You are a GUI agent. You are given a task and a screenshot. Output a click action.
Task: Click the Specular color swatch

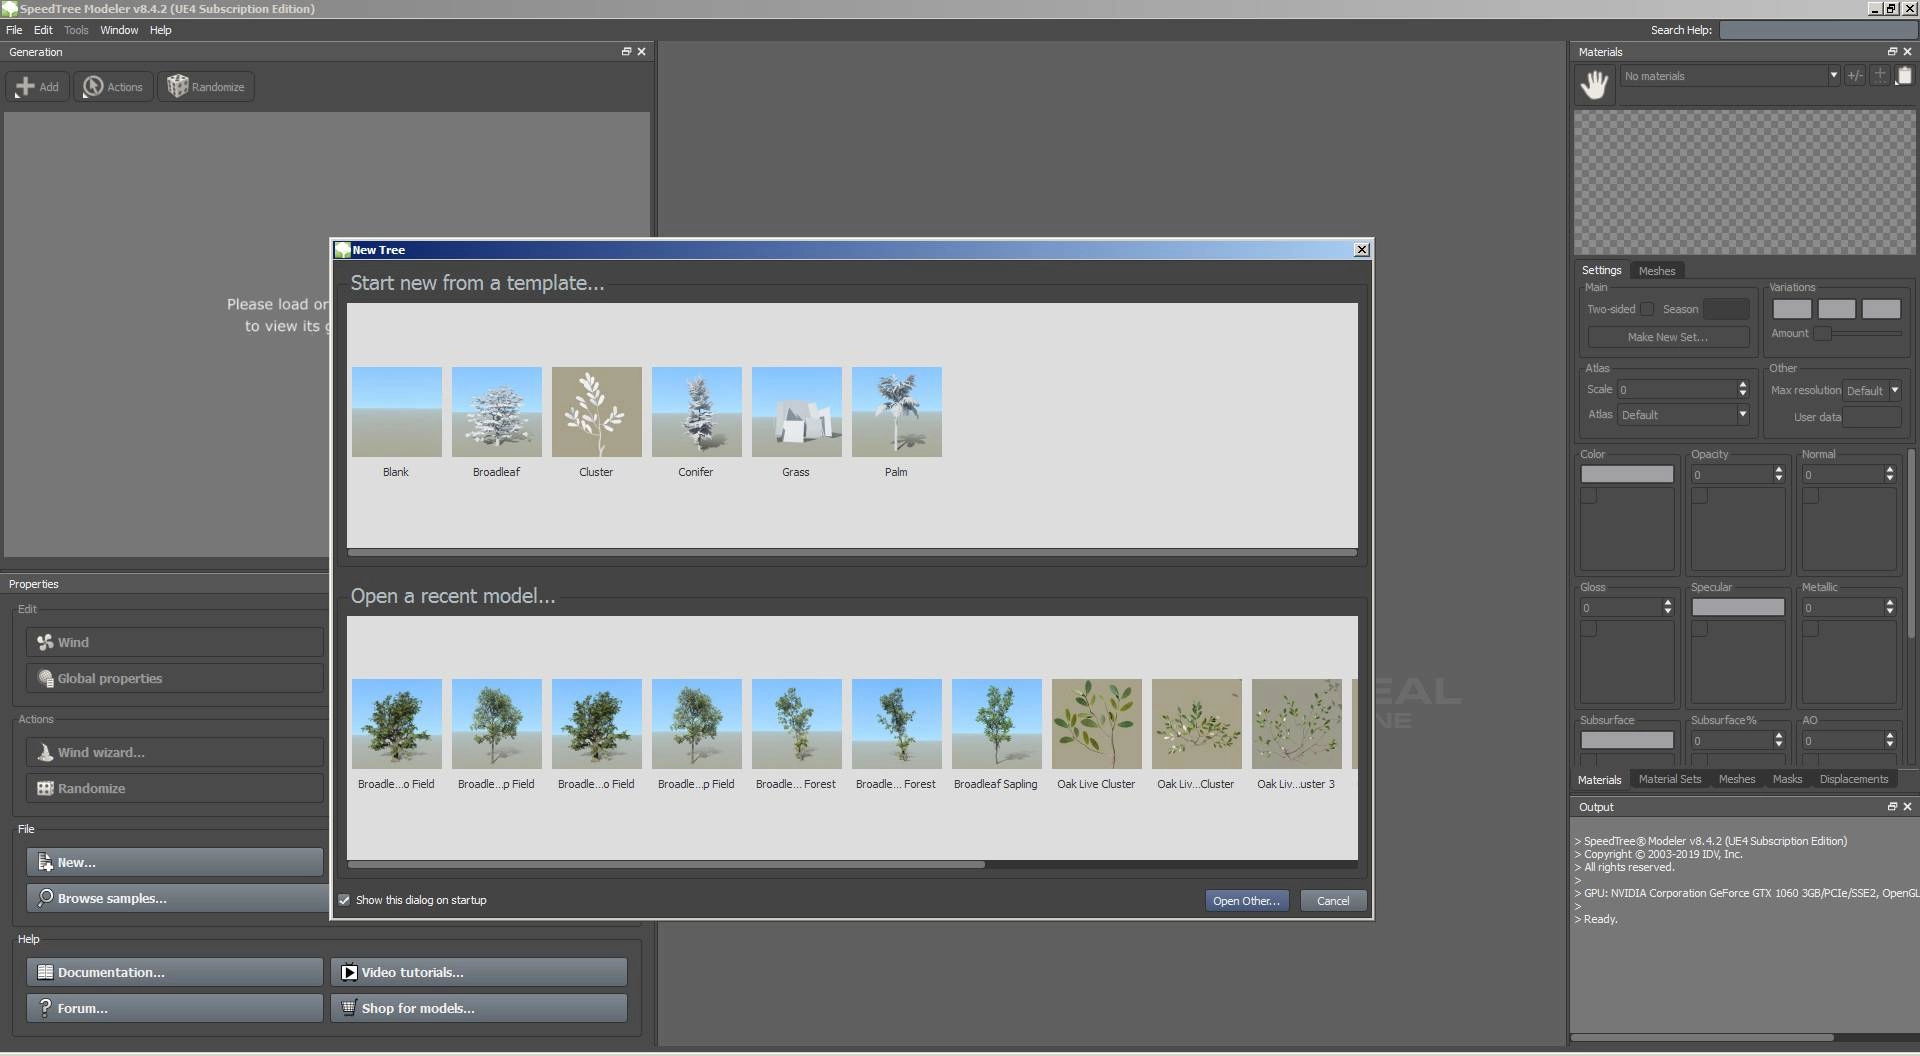click(1738, 607)
